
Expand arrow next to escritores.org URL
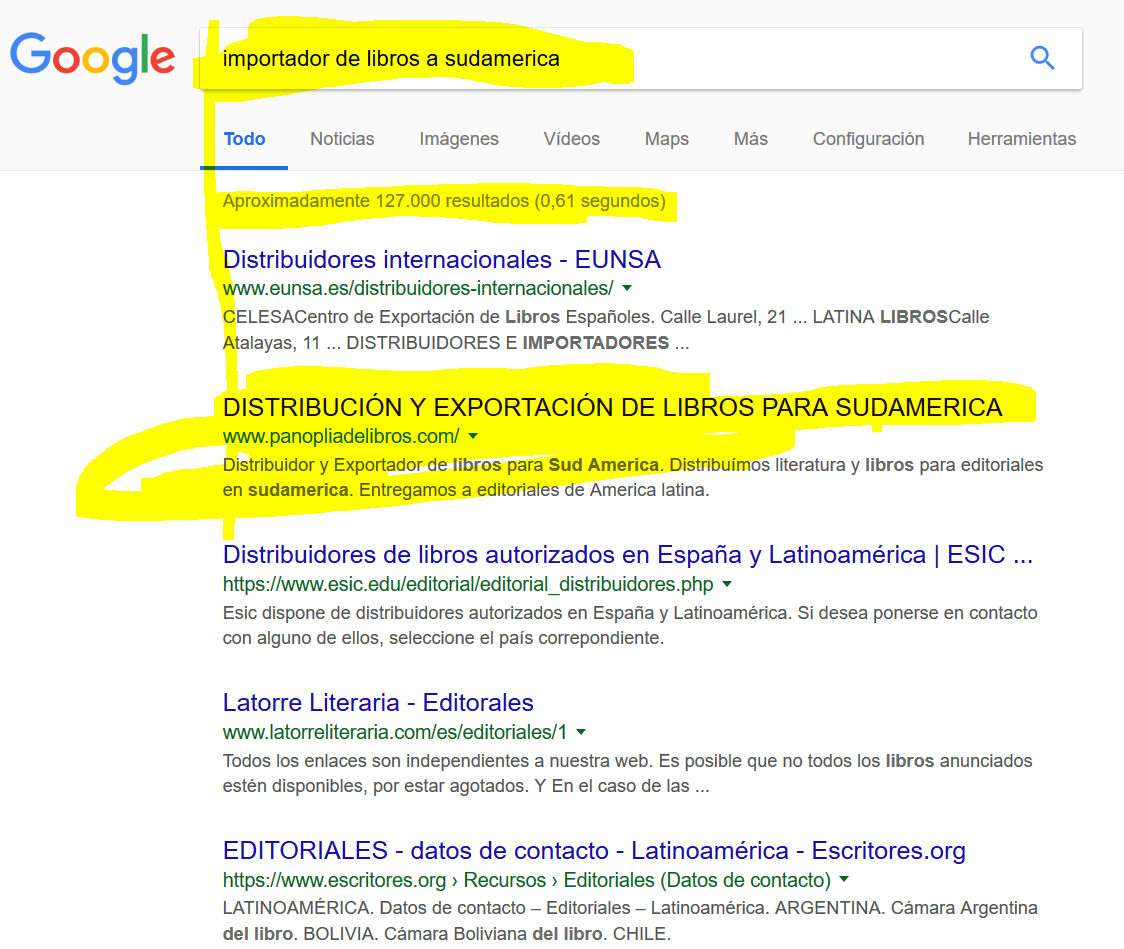click(844, 879)
